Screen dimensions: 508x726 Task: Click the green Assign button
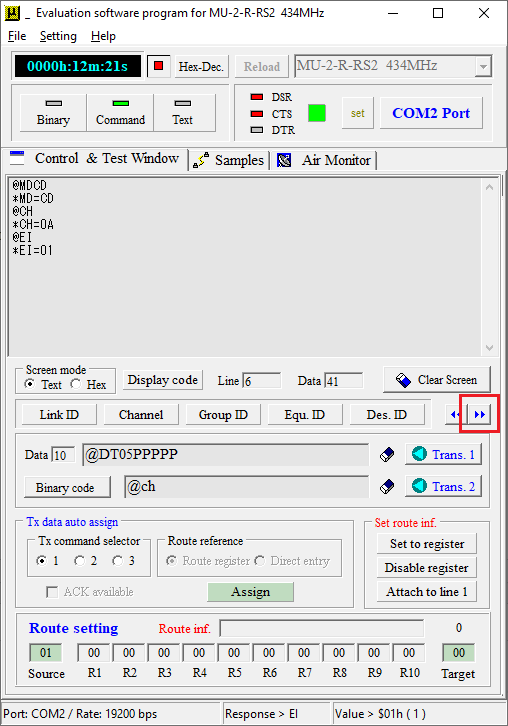[x=251, y=592]
